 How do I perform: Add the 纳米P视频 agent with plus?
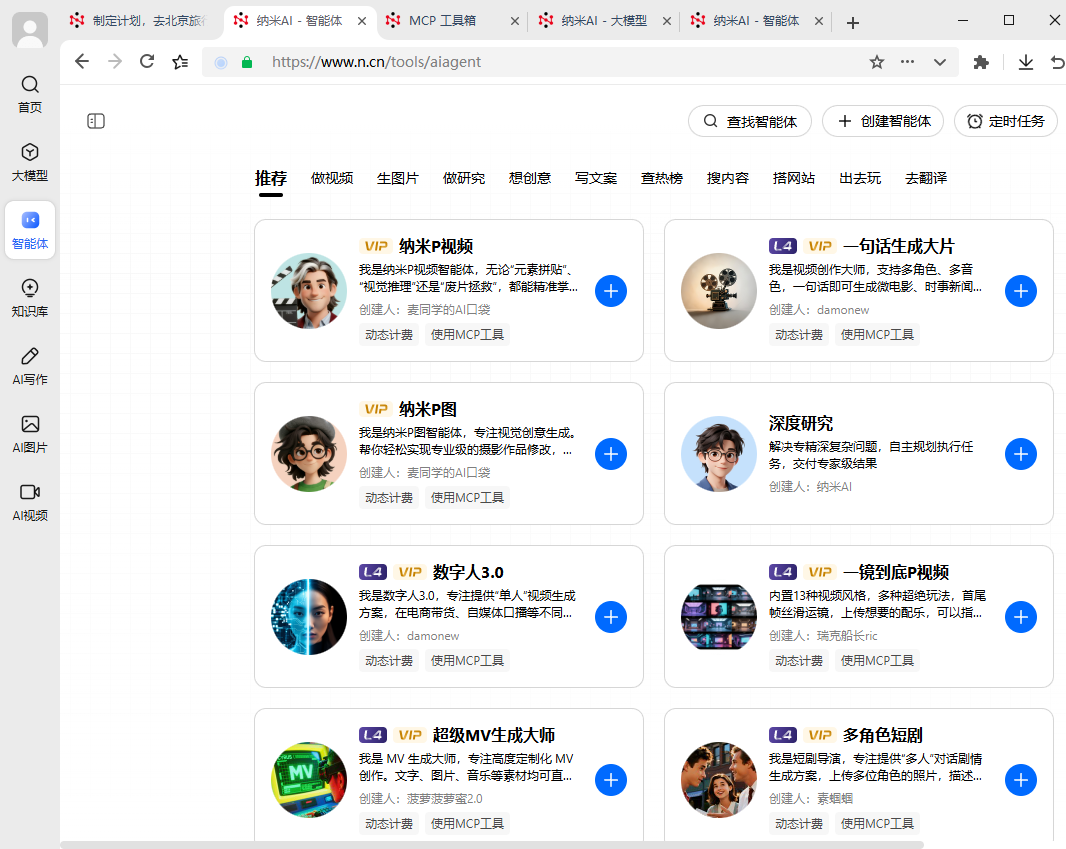point(611,291)
